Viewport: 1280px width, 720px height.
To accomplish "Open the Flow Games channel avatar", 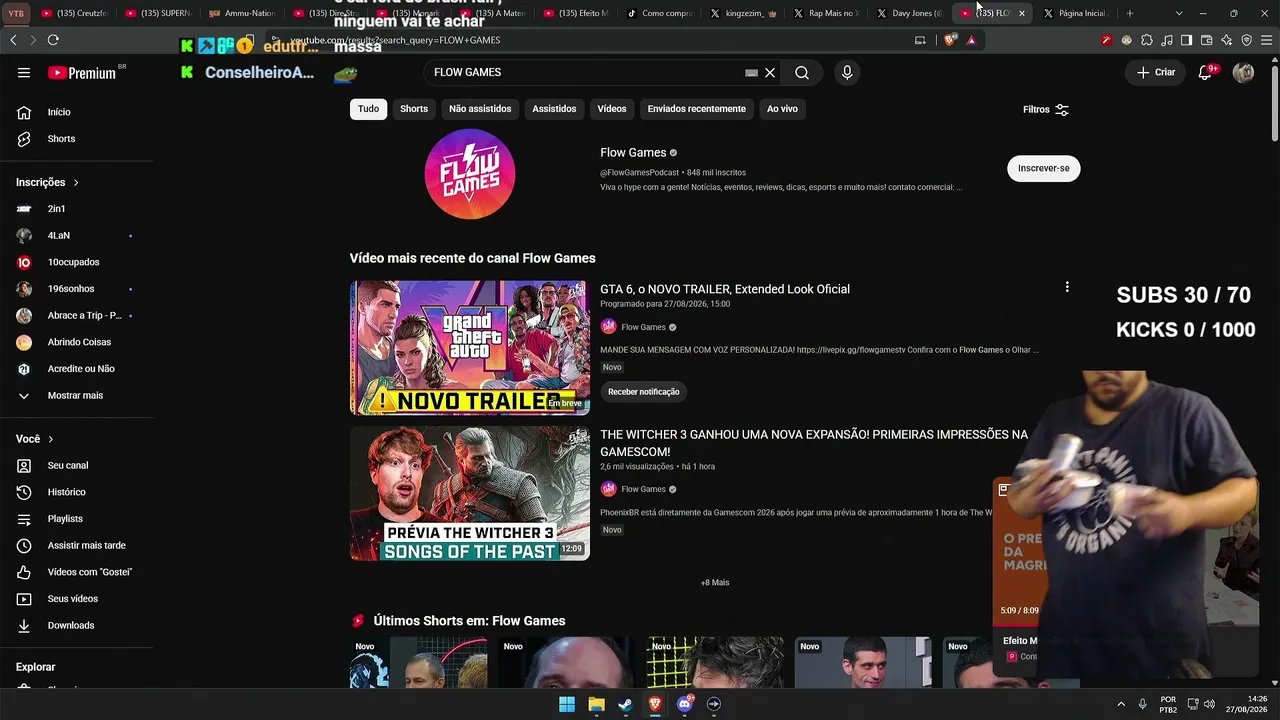I will (x=470, y=174).
